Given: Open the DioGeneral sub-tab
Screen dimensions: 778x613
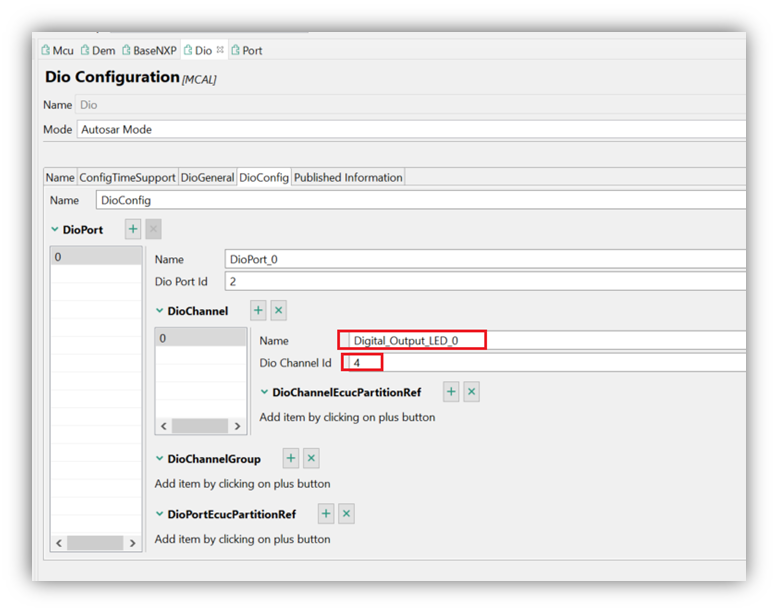Looking at the screenshot, I should click(x=207, y=178).
